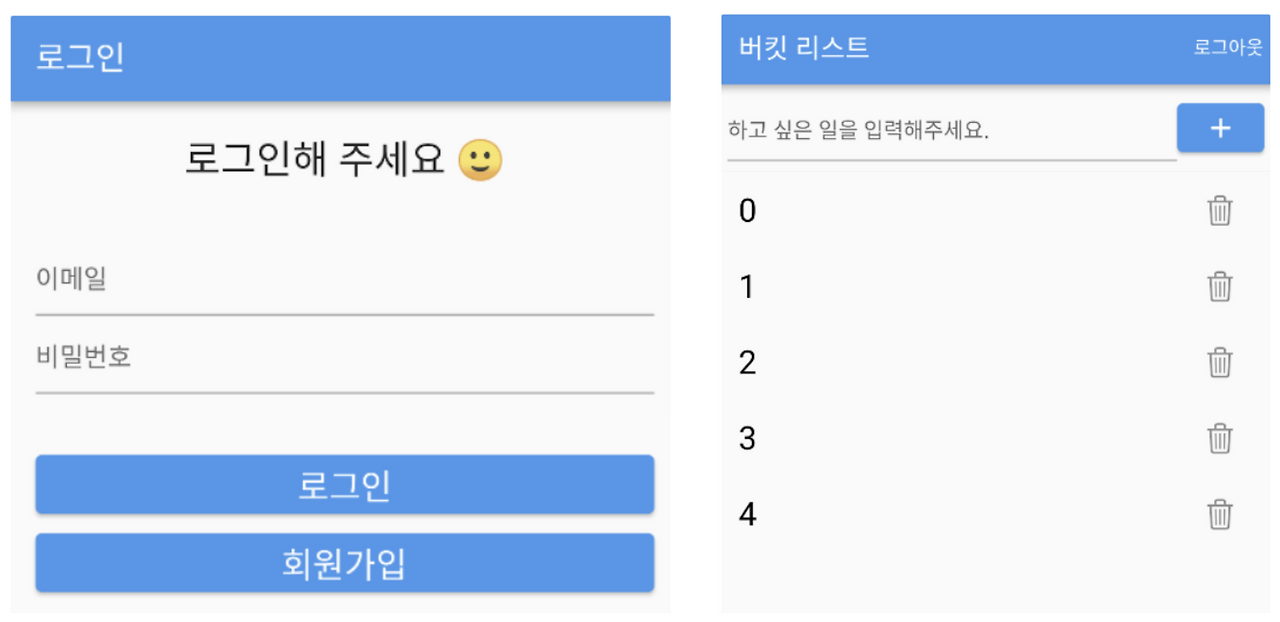Focus the 이메일 email field
The image size is (1280, 622).
coord(344,281)
